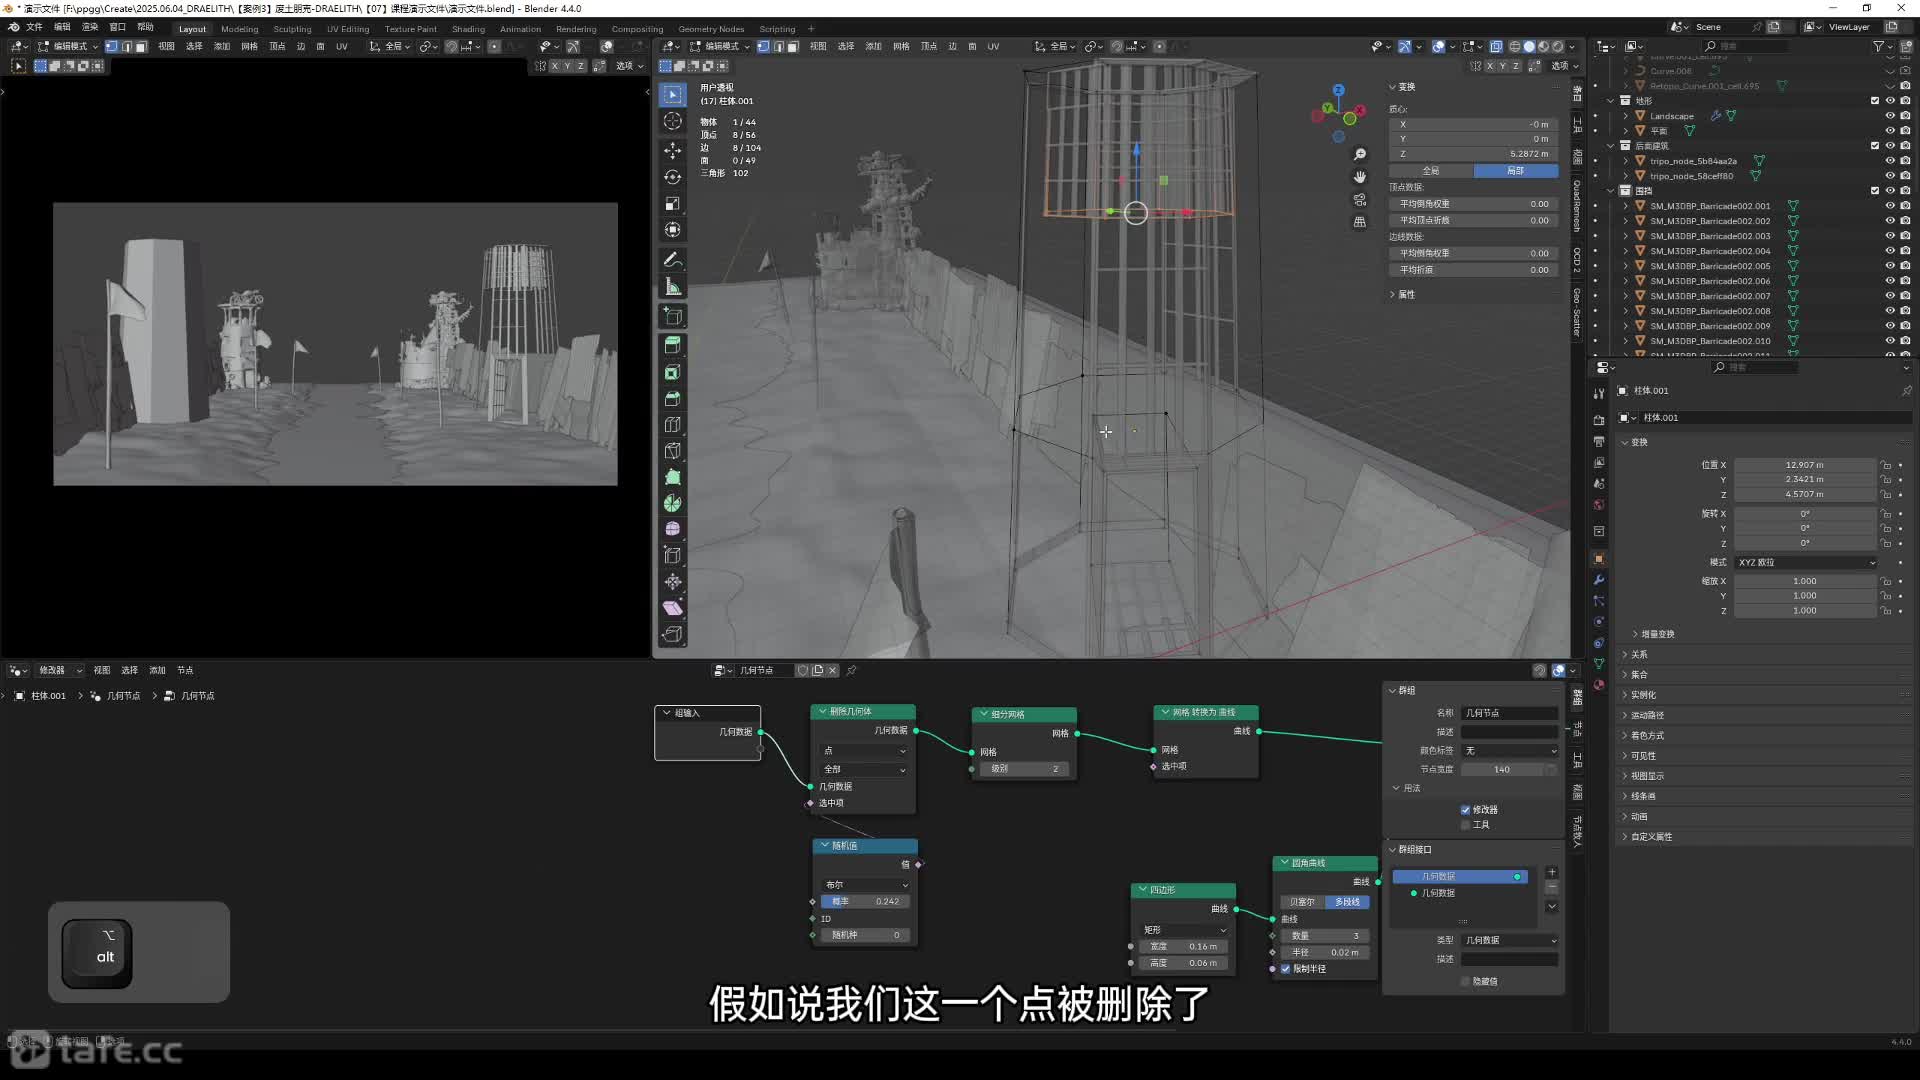Select 多段线 mode in fillet curve node
This screenshot has height=1080, width=1920.
pyautogui.click(x=1347, y=902)
